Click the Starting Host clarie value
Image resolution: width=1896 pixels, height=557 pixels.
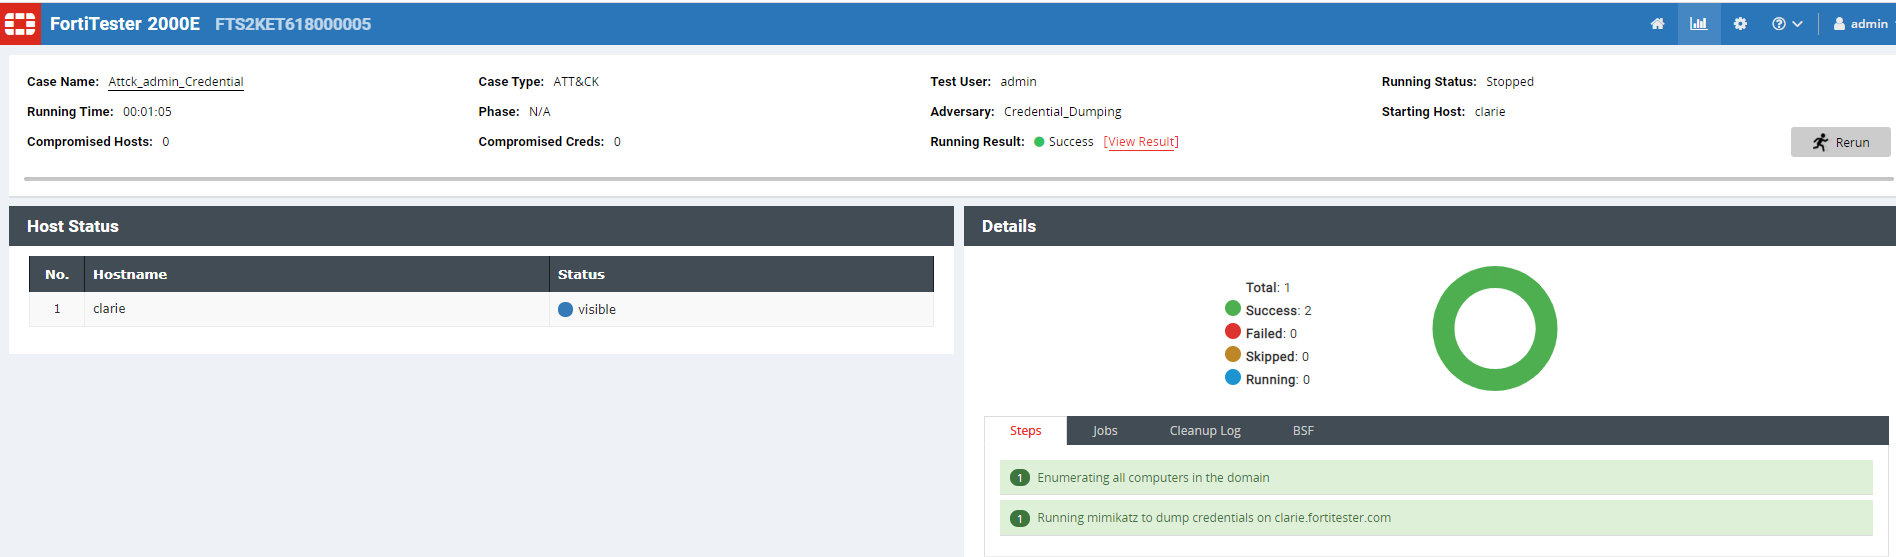(x=1490, y=112)
